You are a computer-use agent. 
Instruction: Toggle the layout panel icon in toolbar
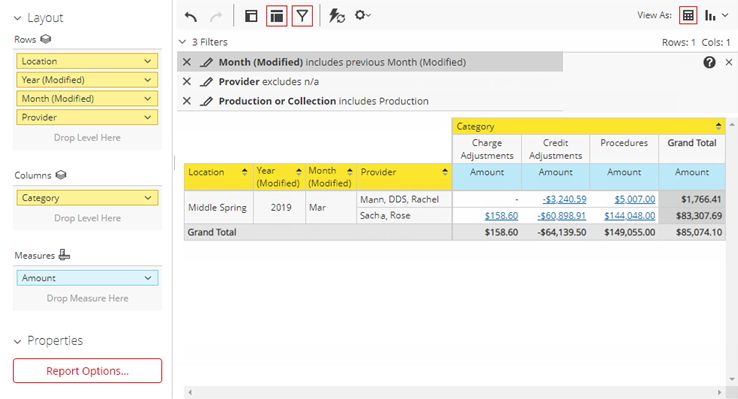[x=251, y=16]
